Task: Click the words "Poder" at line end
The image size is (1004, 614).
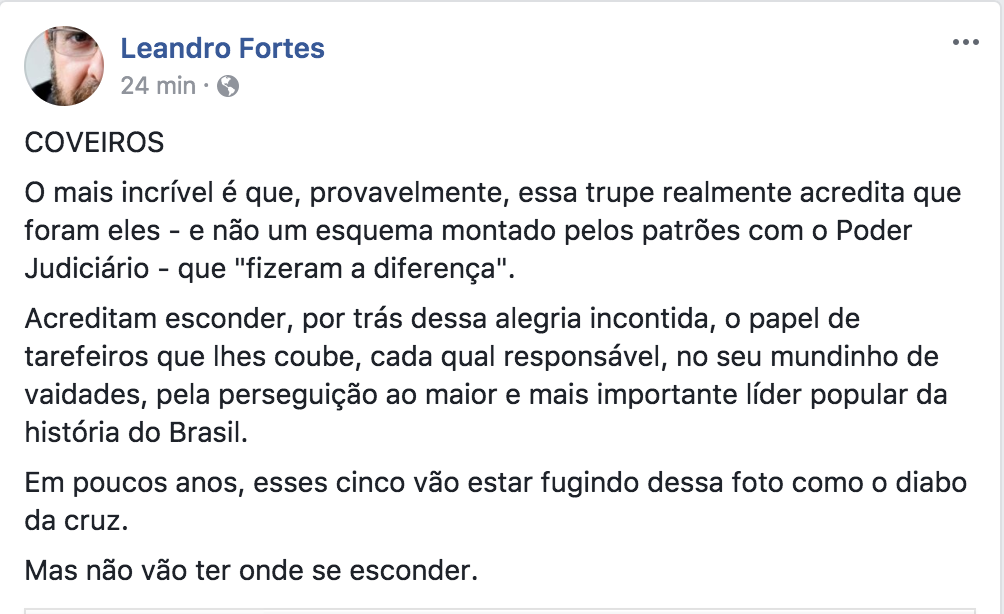Action: pyautogui.click(x=873, y=230)
